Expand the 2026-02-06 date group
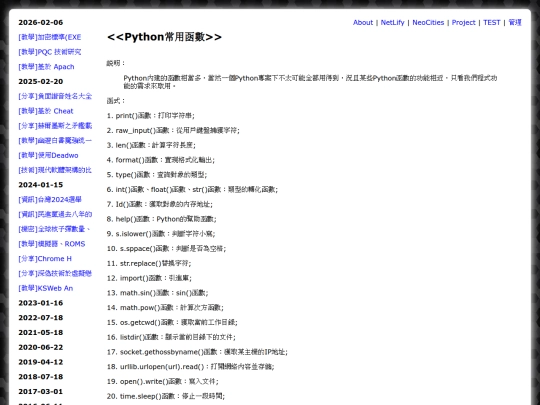540x405 pixels. 41,22
